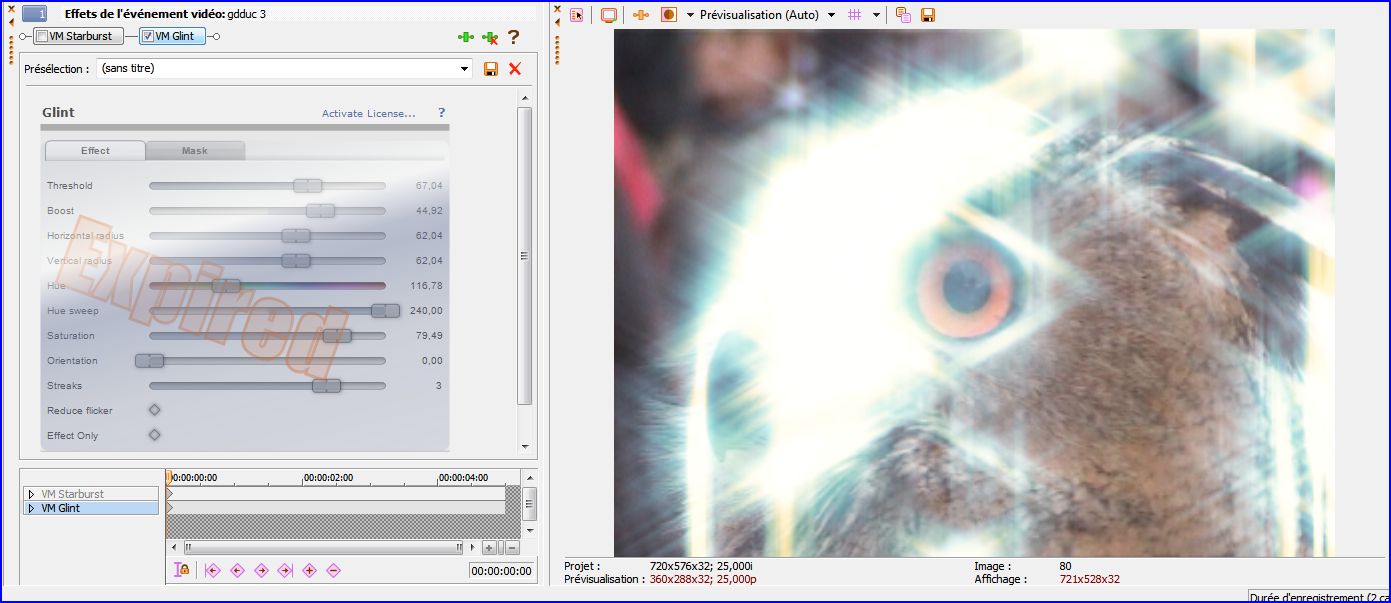Save the current preset with the disk icon
Screen dimensions: 1391x603
[491, 69]
